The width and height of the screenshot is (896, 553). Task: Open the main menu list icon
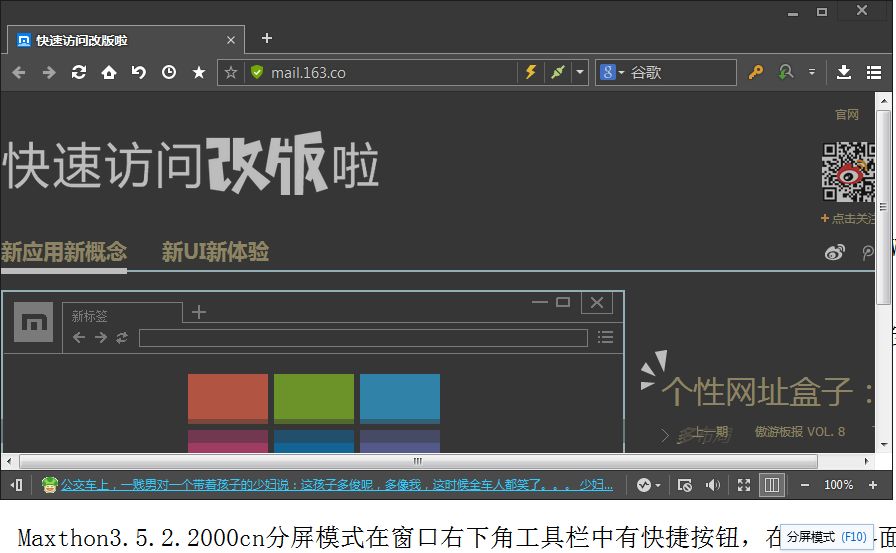pos(874,73)
